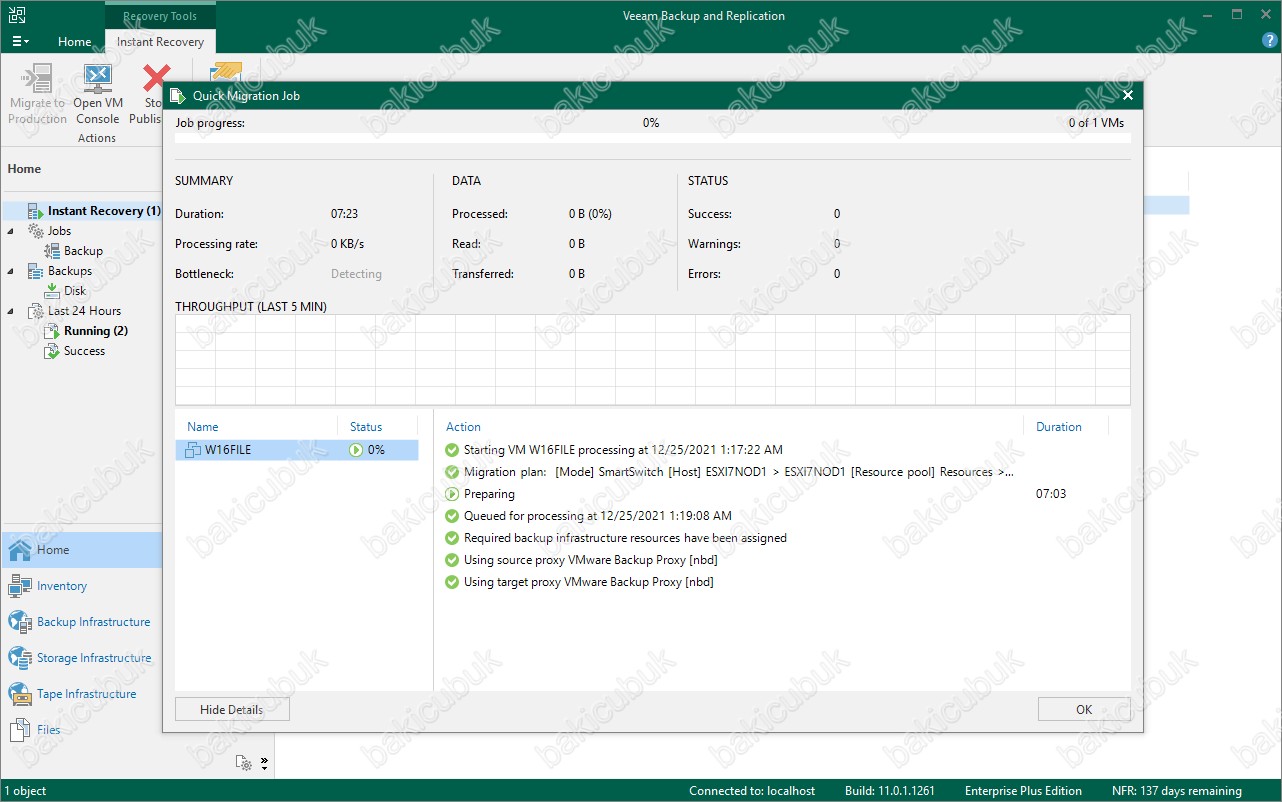This screenshot has width=1282, height=802.
Task: Collapse the Backups tree node
Action: pos(11,271)
